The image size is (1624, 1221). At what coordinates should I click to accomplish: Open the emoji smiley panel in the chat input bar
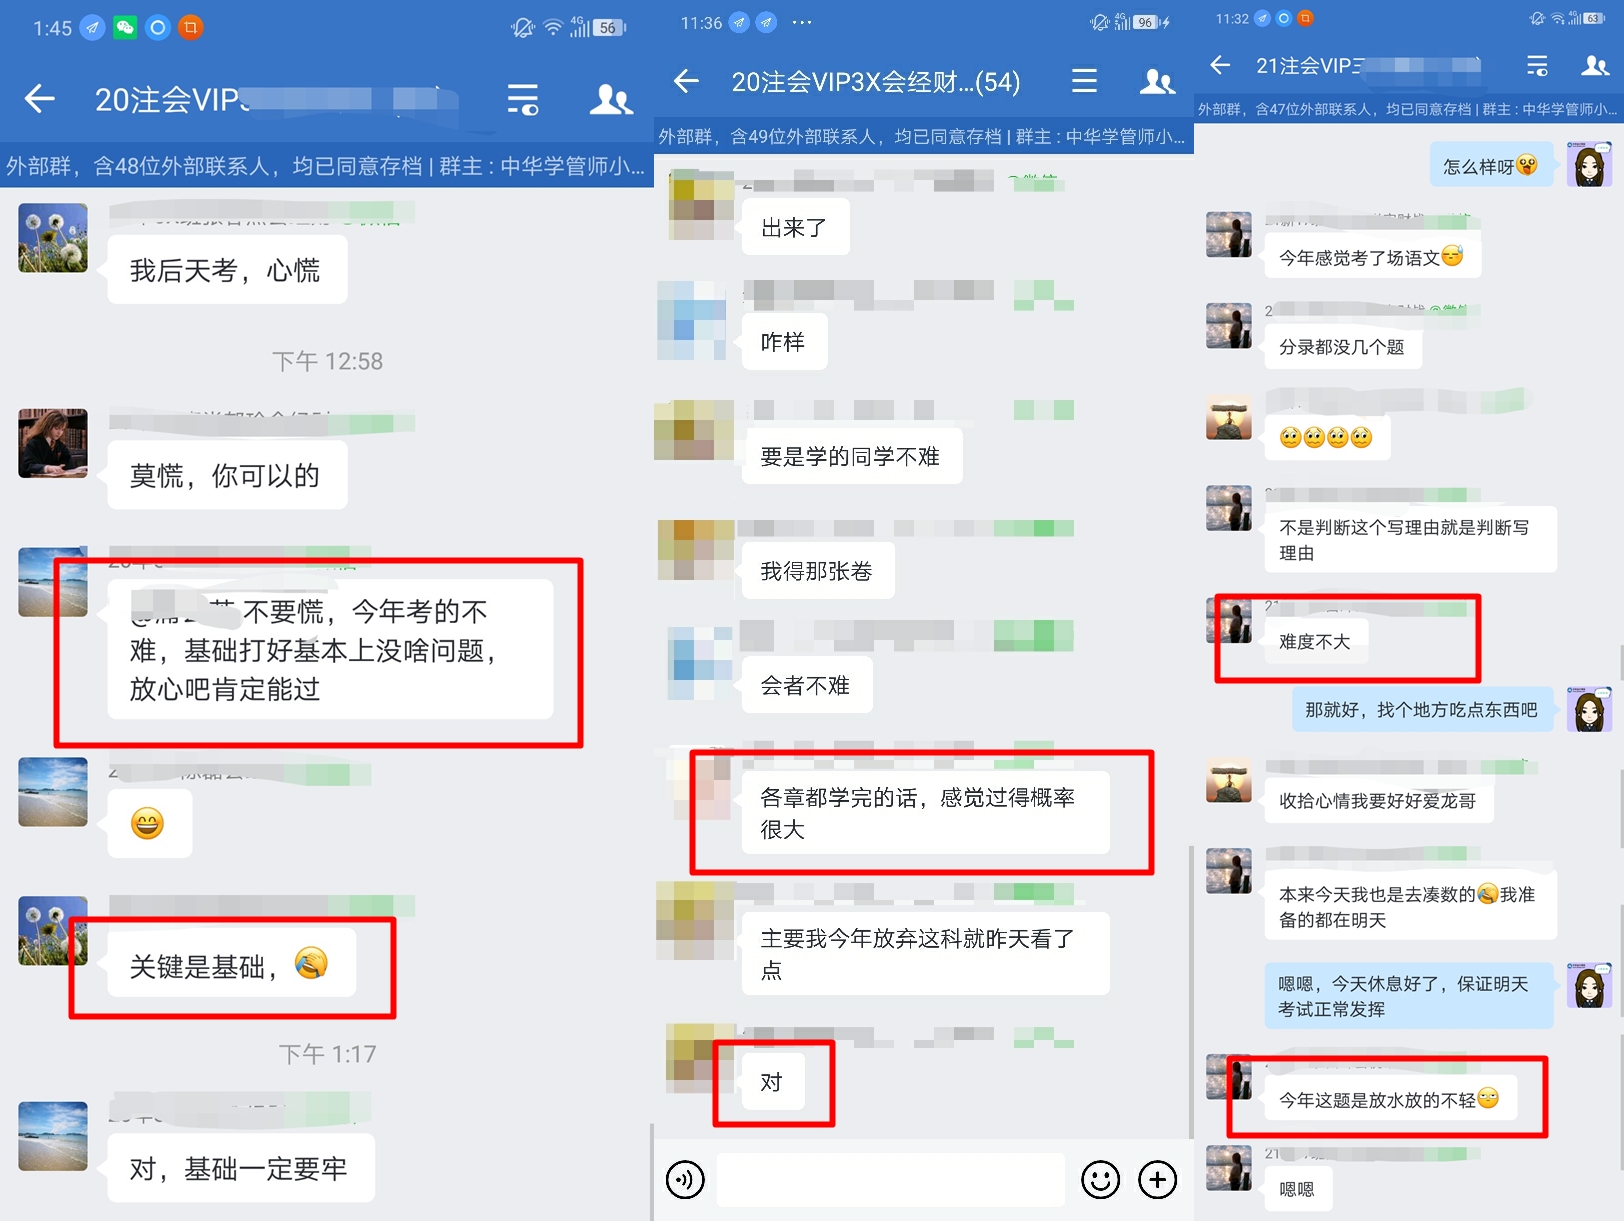point(1099,1180)
